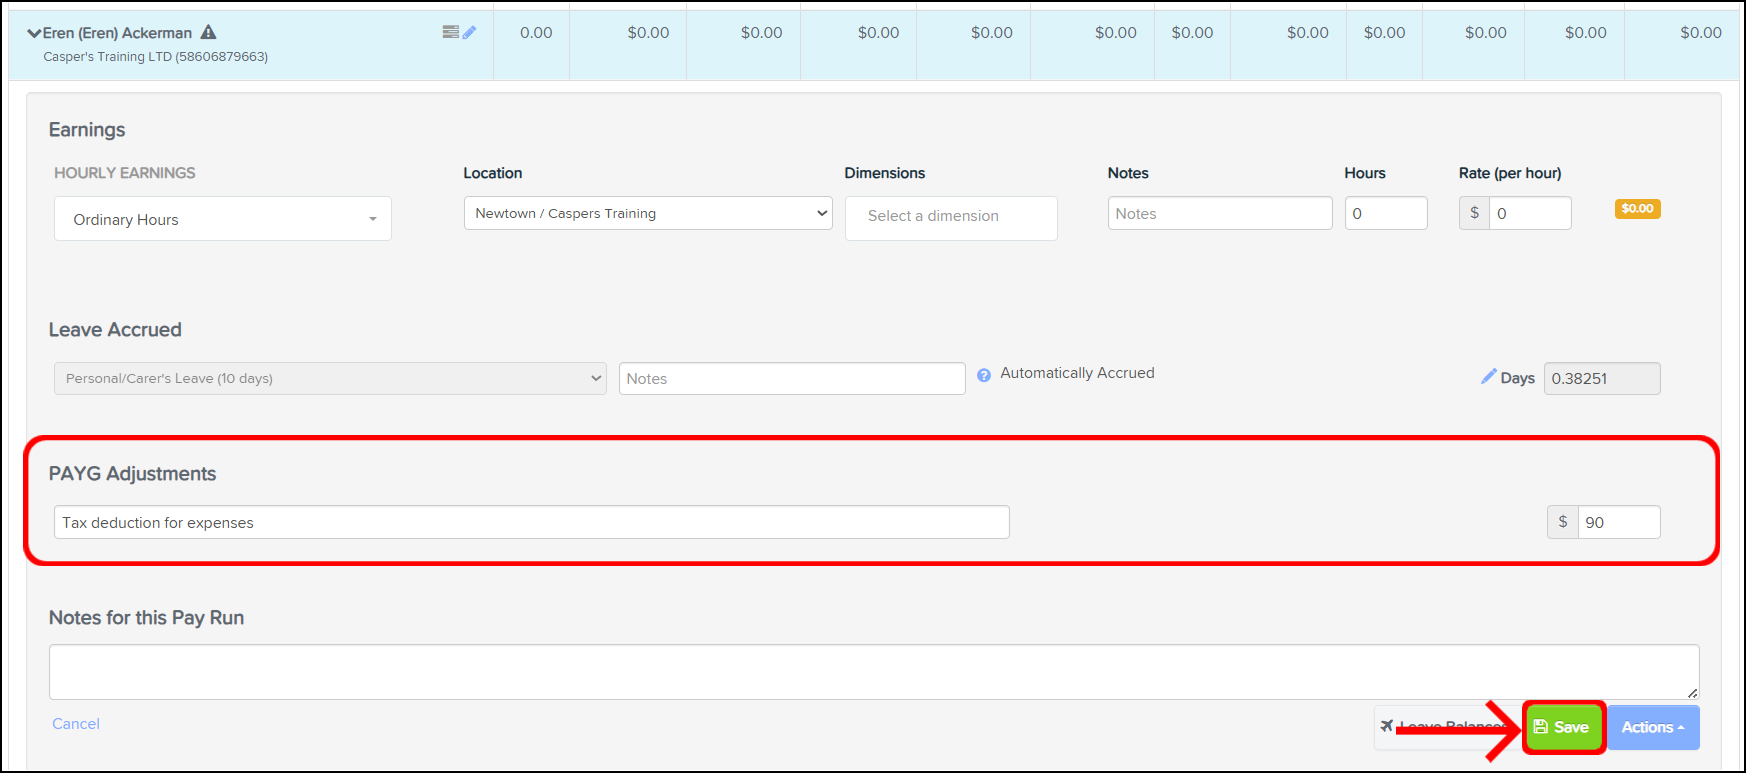The width and height of the screenshot is (1746, 773).
Task: Open the Personal/Carer's Leave dropdown
Action: 330,378
